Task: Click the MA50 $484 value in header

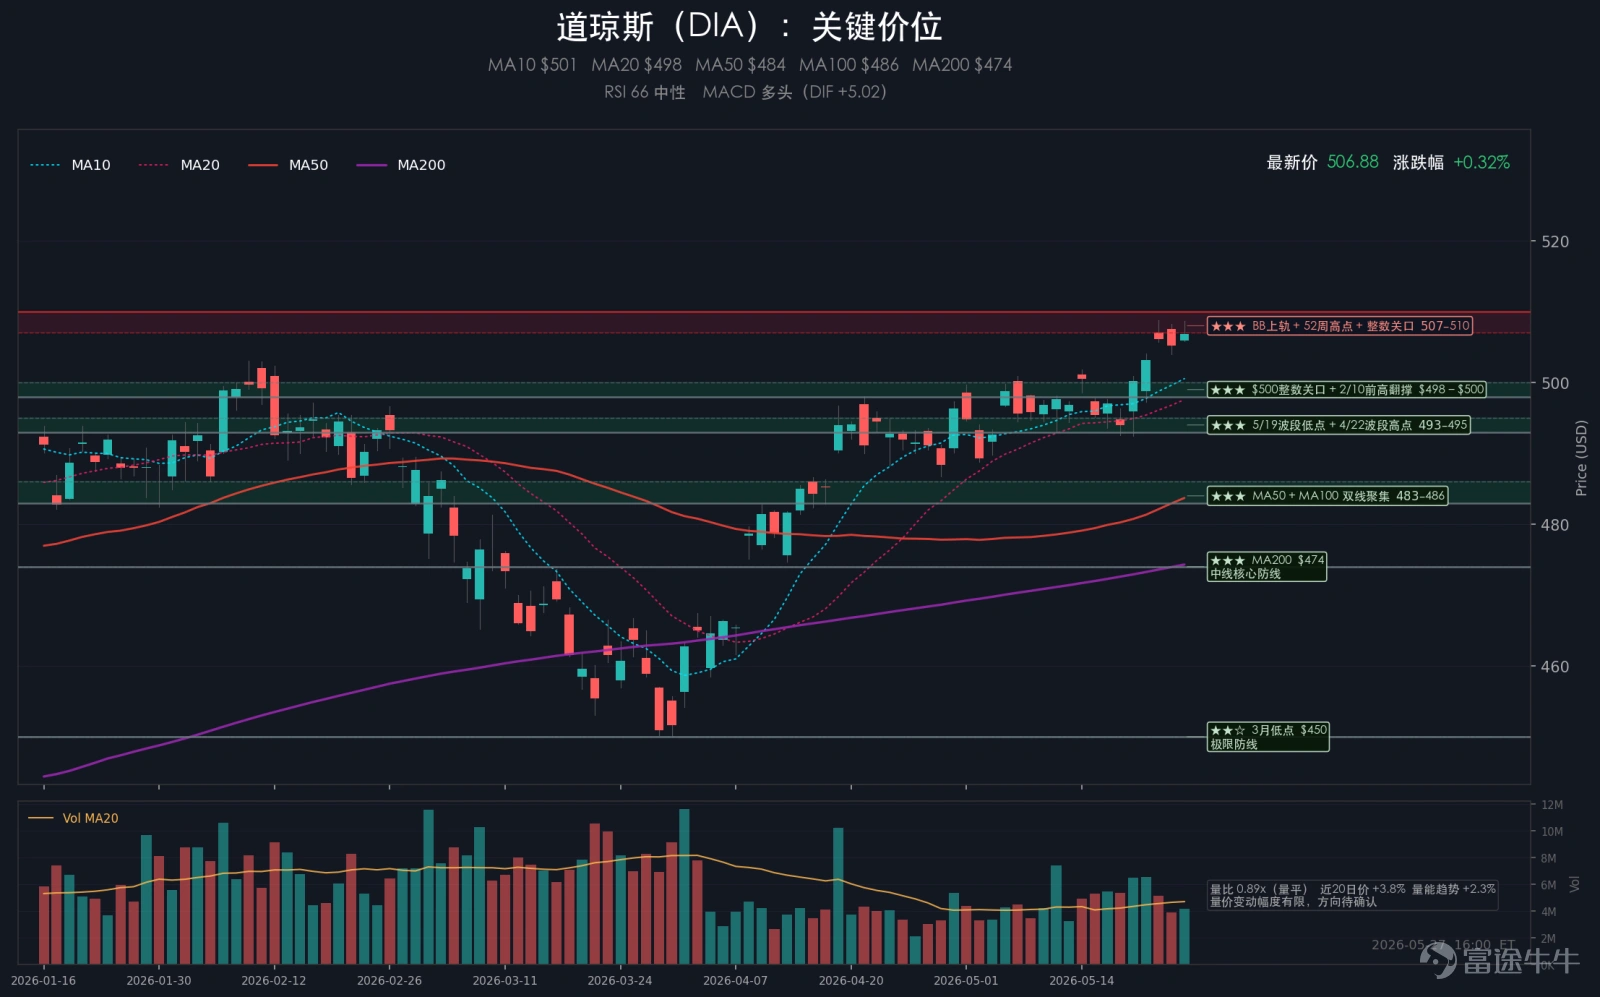Action: click(740, 65)
